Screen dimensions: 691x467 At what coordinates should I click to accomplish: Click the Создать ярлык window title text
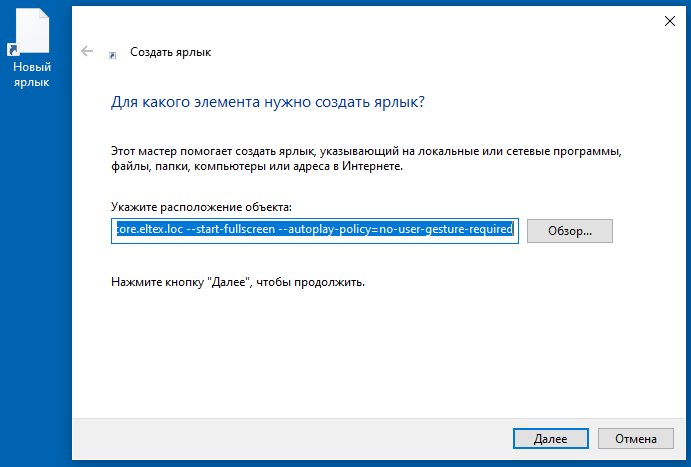click(x=171, y=52)
